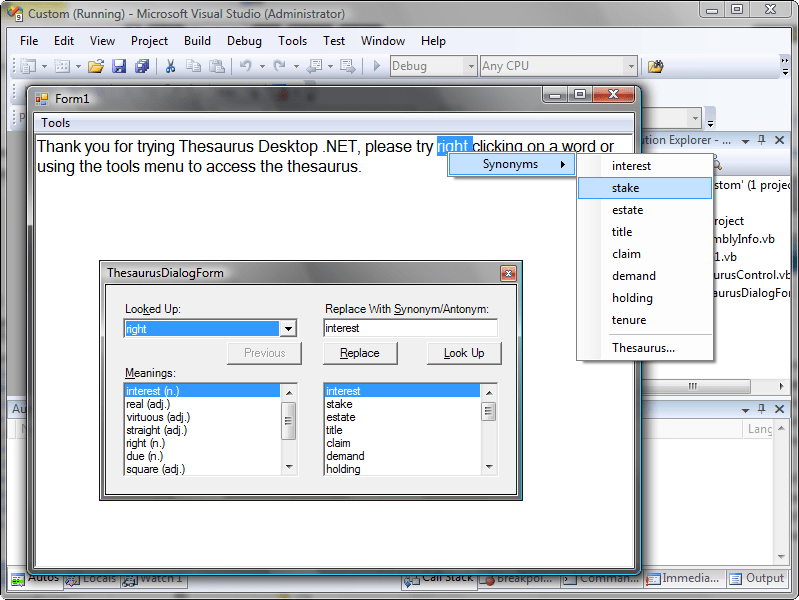
Task: Click the Start Debugging play icon
Action: click(x=377, y=66)
